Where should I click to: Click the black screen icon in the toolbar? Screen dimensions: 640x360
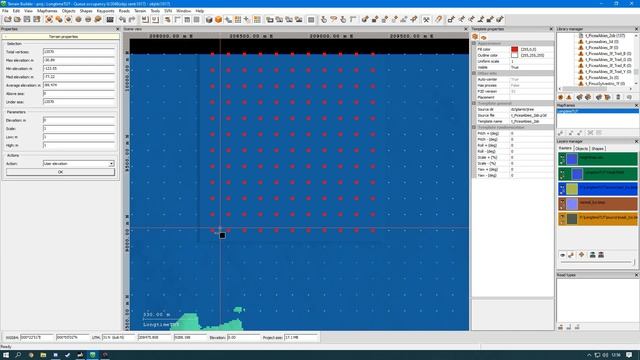[x=110, y=20]
